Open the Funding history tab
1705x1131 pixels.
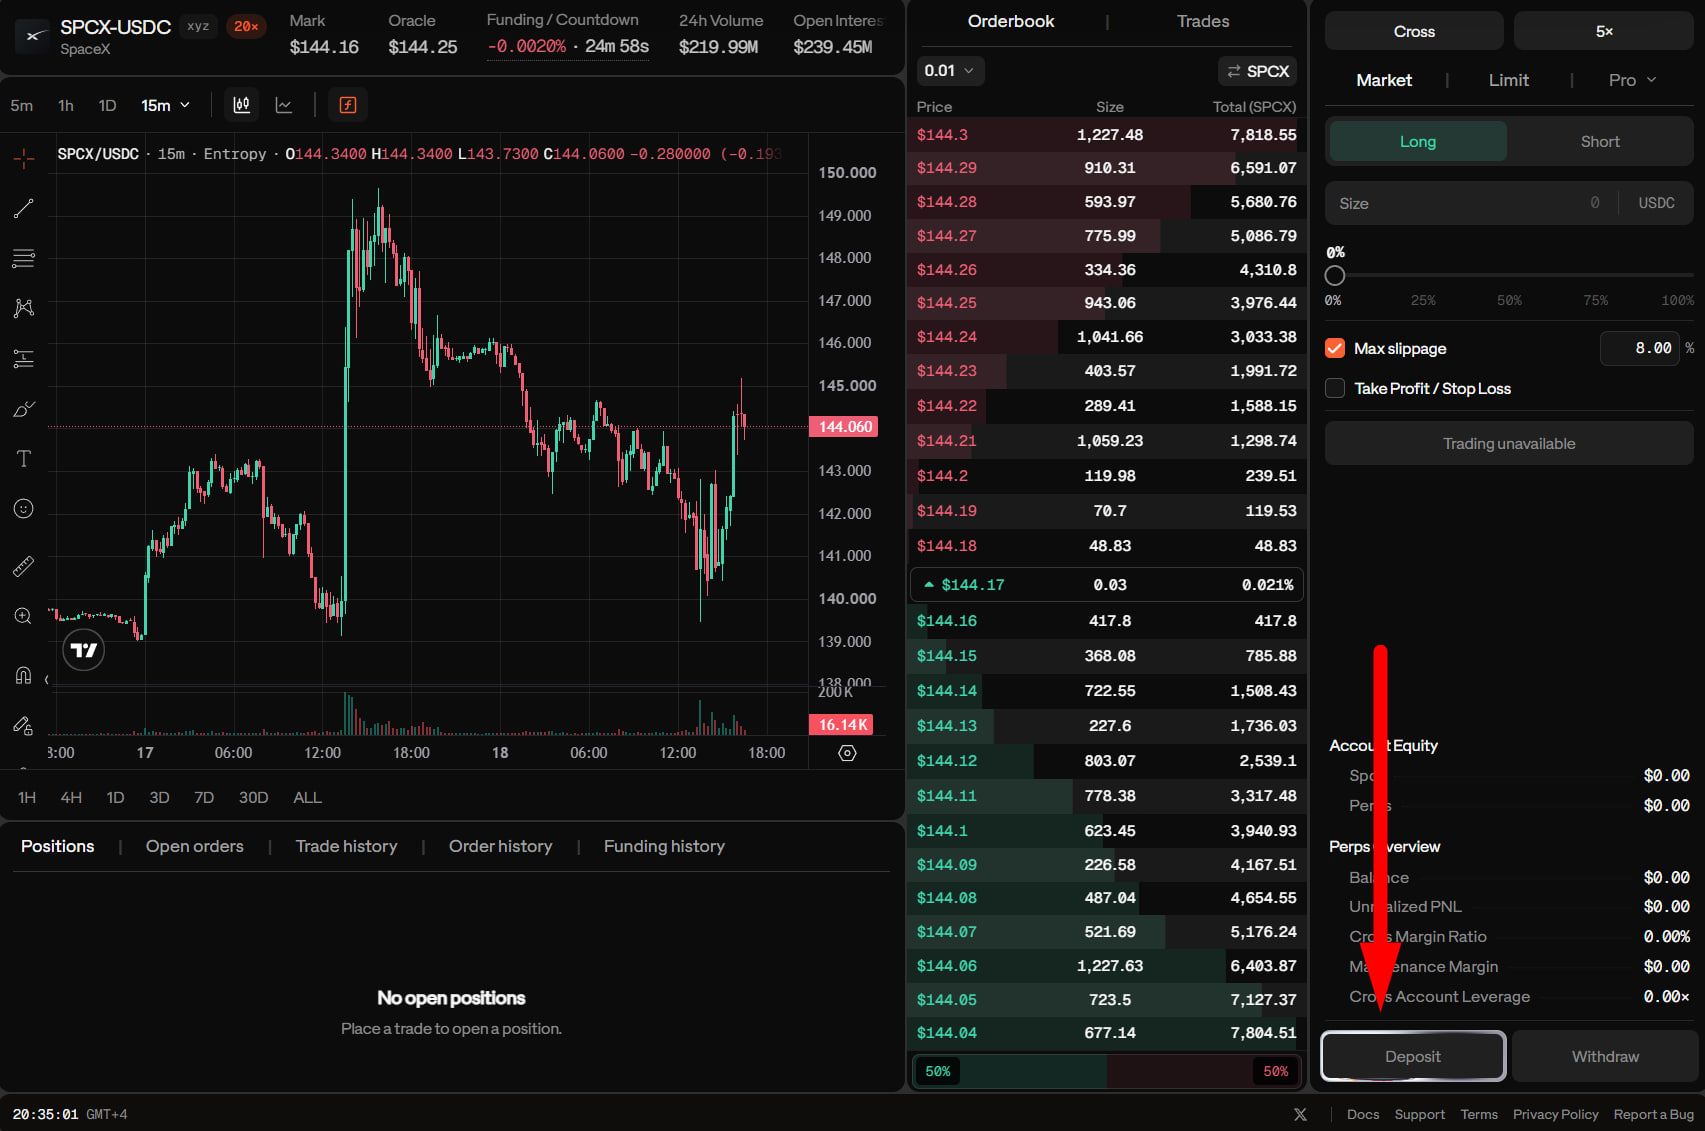pos(664,846)
